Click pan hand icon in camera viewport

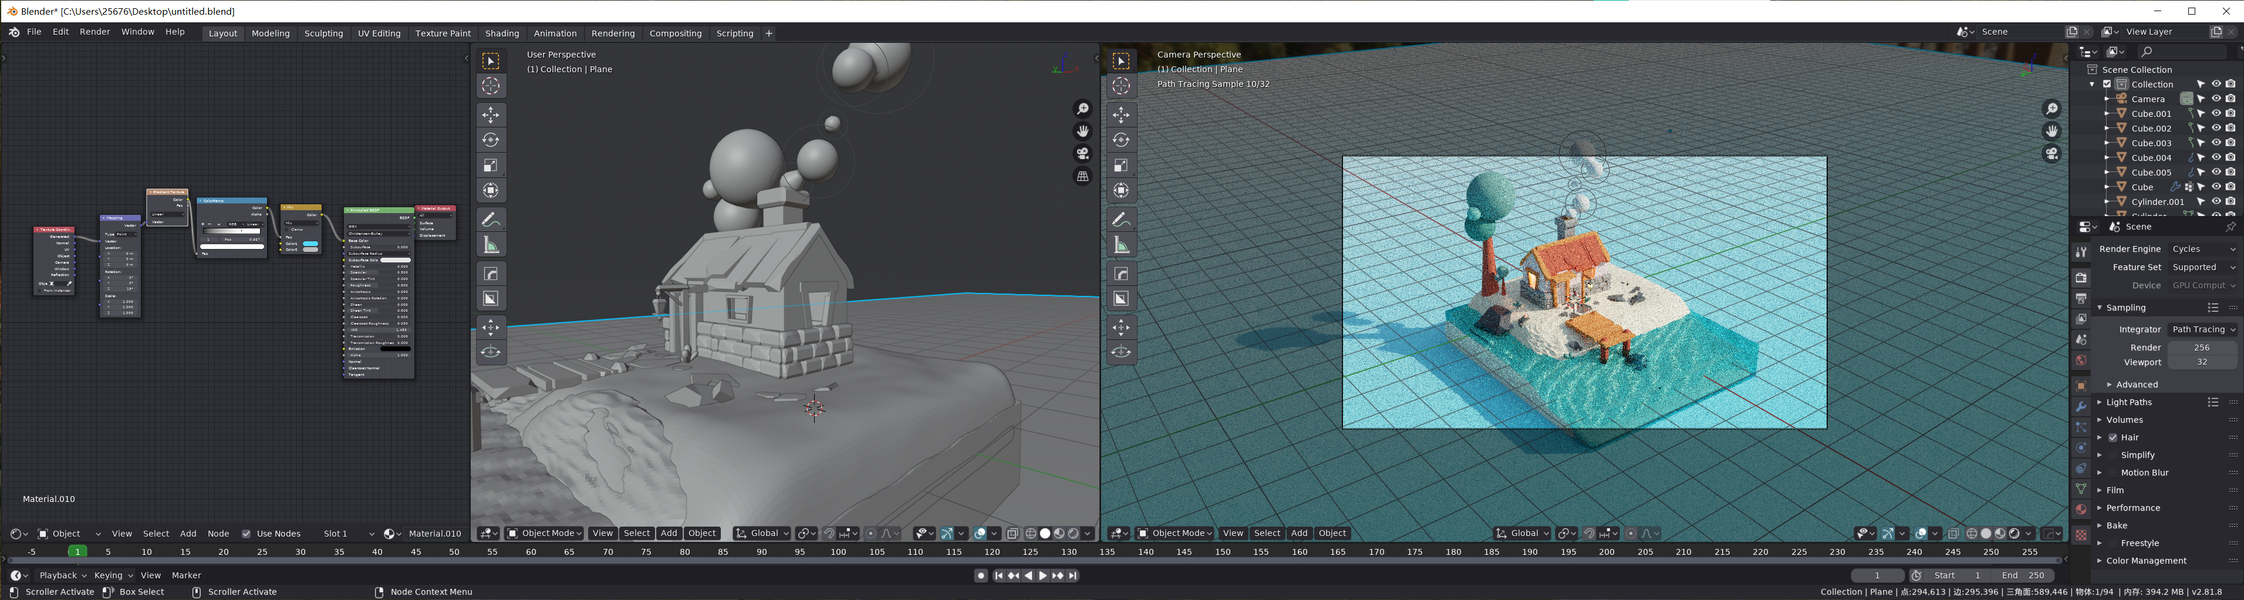pos(2052,131)
